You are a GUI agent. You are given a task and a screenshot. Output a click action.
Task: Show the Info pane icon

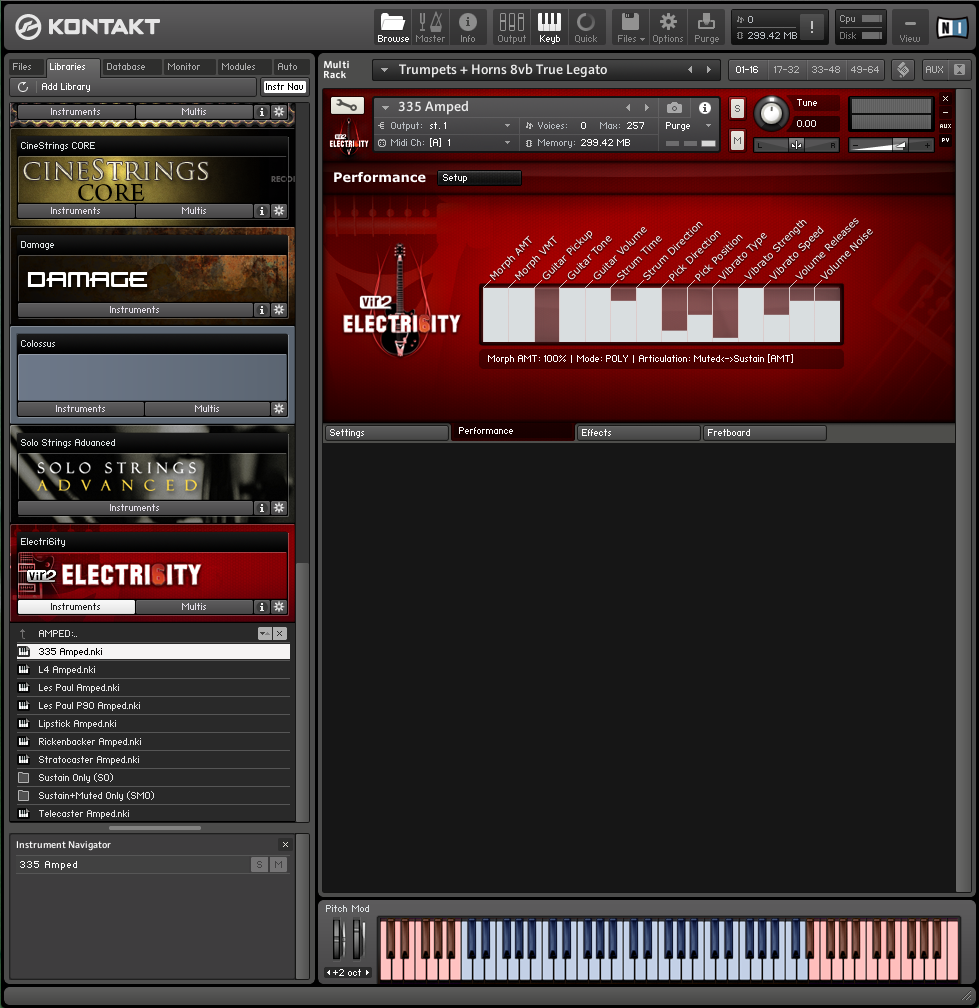tap(467, 28)
